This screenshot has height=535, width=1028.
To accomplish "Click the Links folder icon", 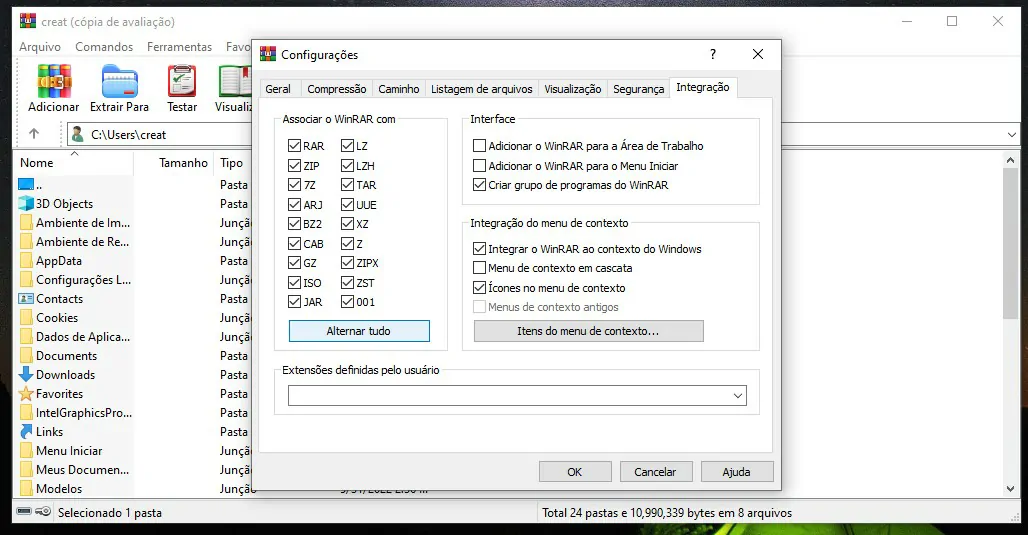I will (x=26, y=431).
